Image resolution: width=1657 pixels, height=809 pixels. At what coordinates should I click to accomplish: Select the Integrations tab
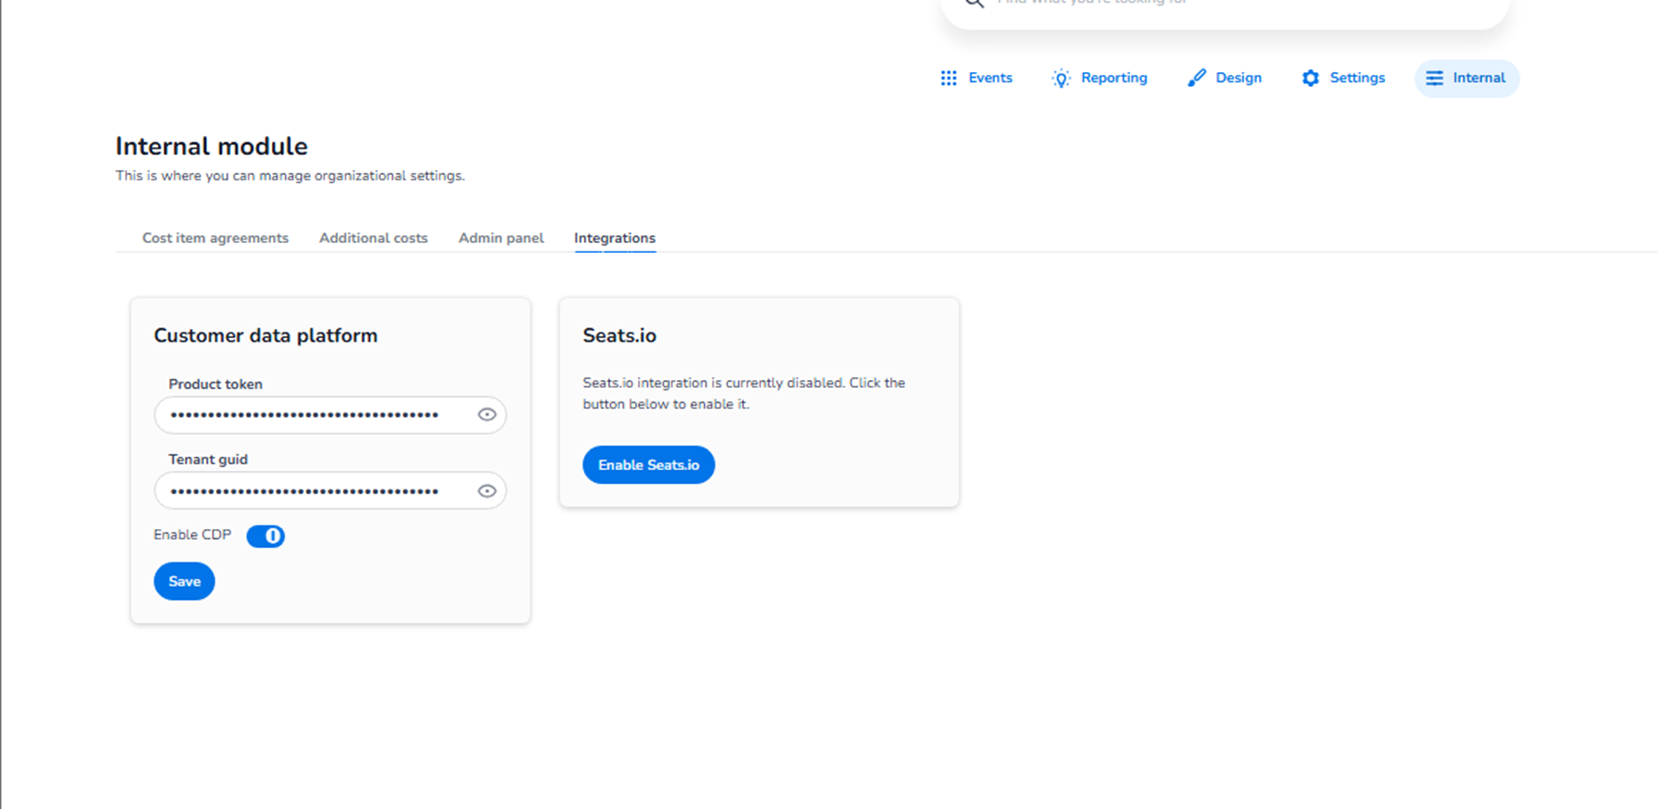click(x=614, y=238)
